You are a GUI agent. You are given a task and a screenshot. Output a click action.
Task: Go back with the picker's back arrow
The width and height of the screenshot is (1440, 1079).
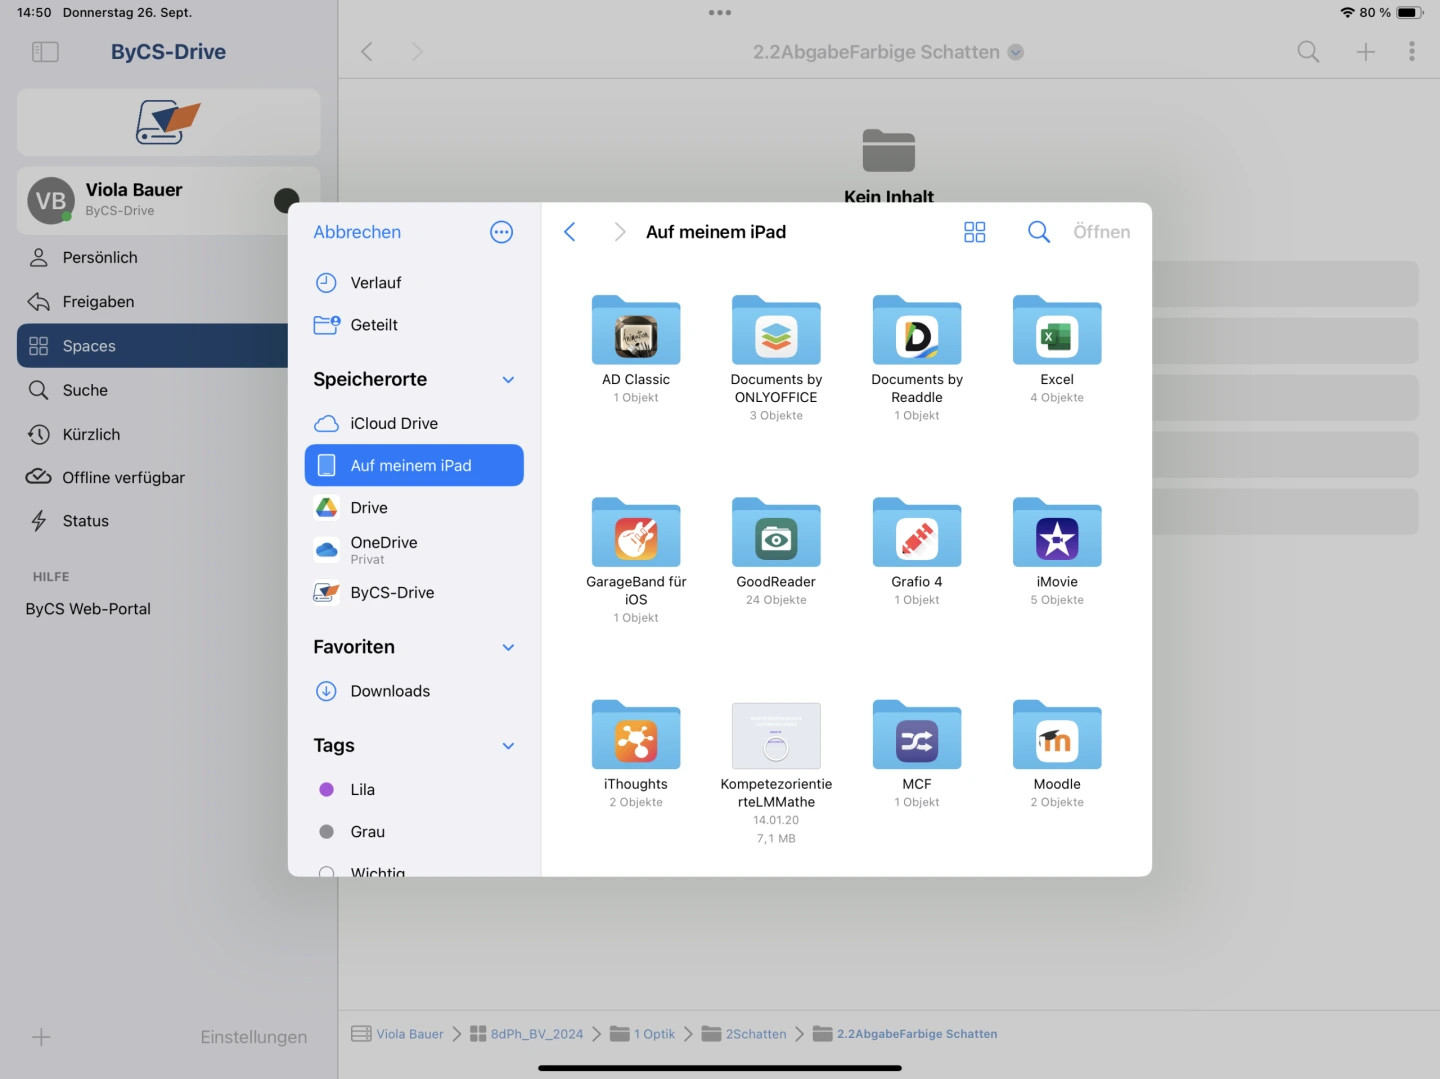pyautogui.click(x=570, y=232)
